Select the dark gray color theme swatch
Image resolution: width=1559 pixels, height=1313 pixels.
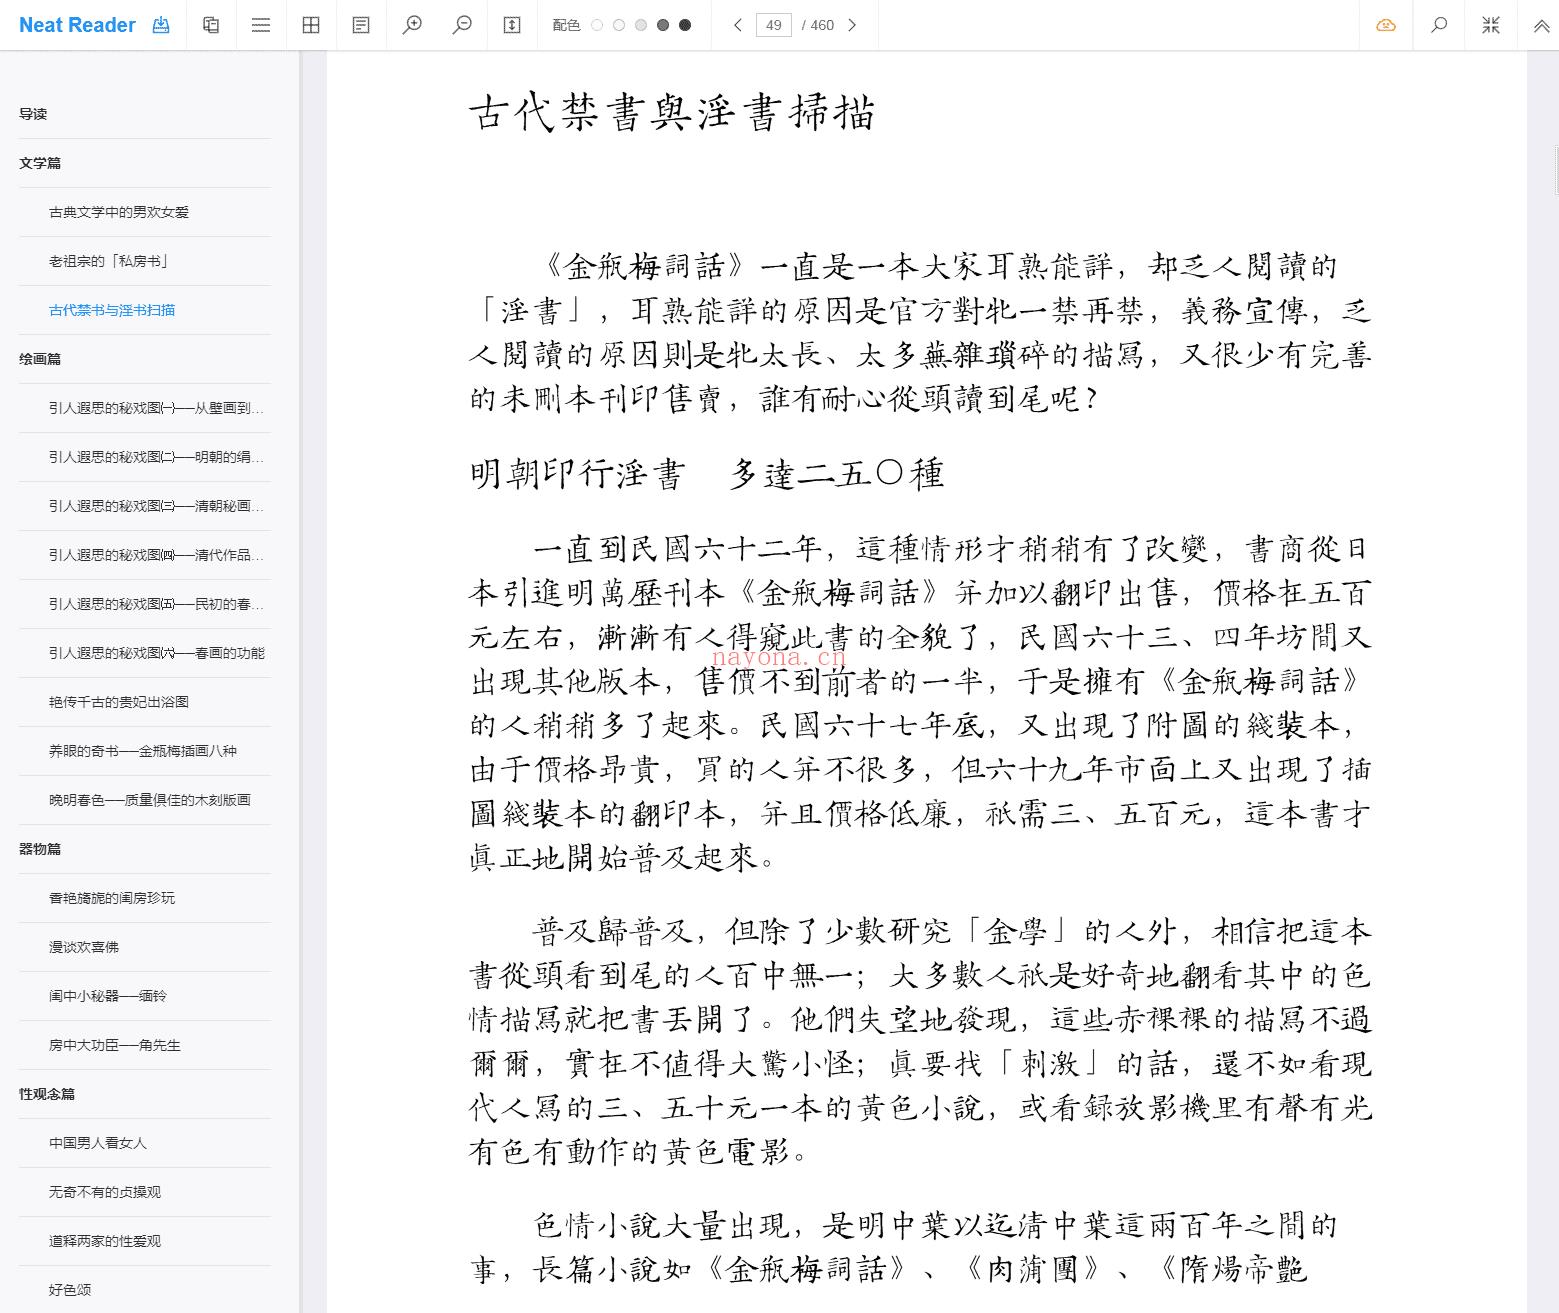[x=663, y=25]
